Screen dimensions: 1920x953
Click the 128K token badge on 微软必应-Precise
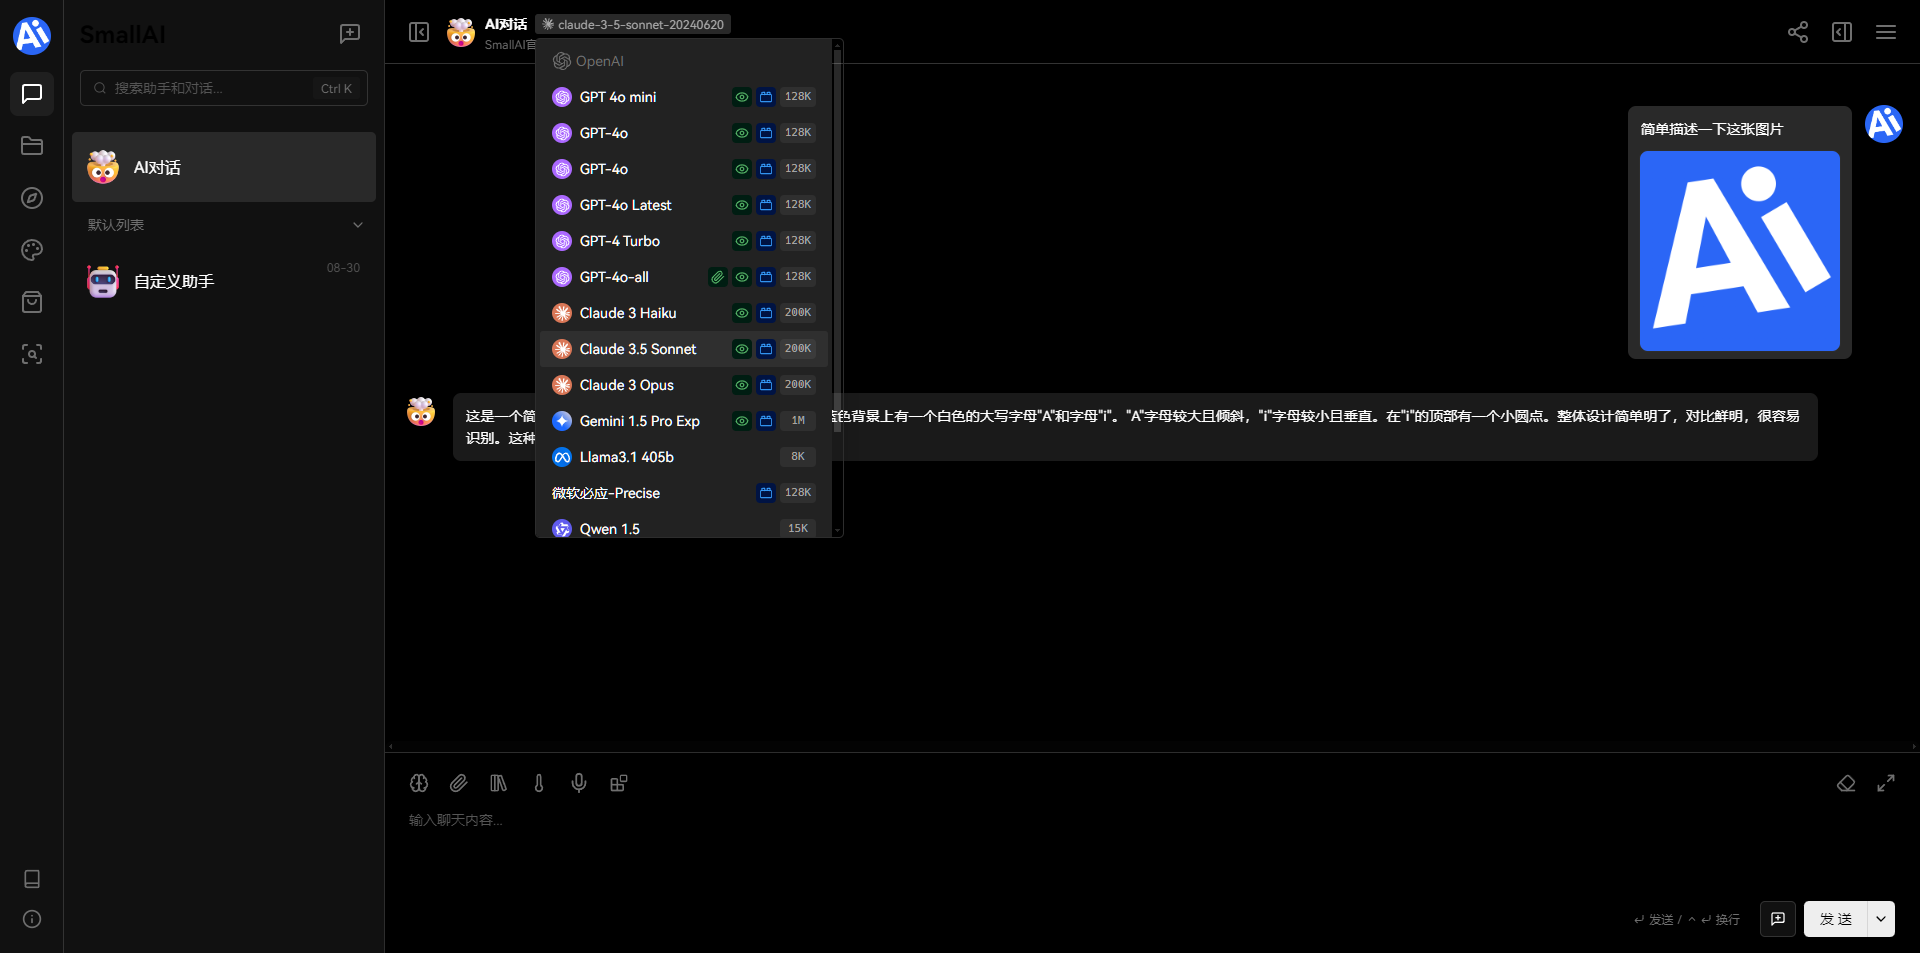click(798, 493)
